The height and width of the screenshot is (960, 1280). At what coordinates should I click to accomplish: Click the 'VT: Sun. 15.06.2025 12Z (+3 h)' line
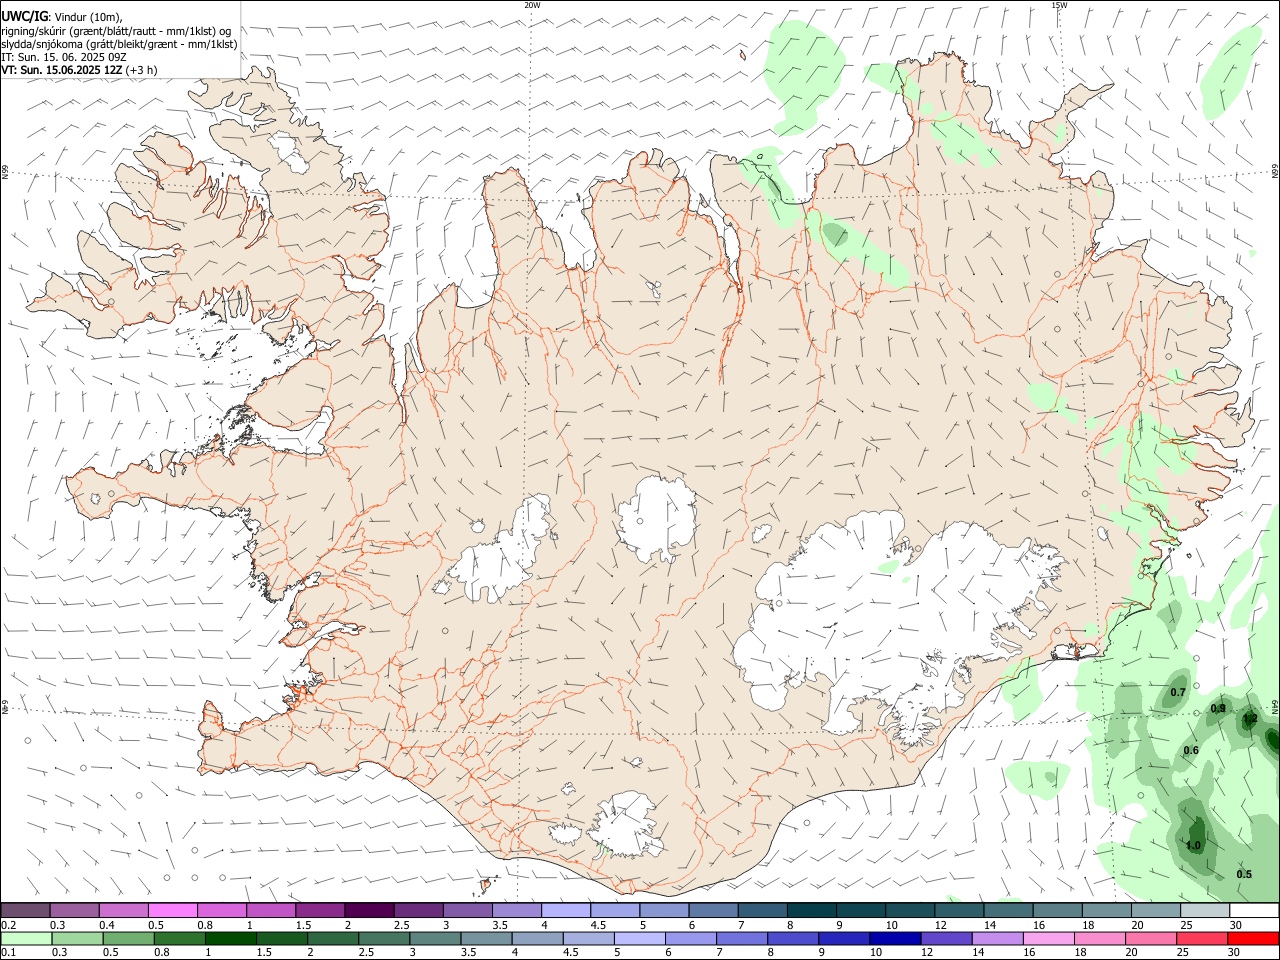pyautogui.click(x=79, y=70)
